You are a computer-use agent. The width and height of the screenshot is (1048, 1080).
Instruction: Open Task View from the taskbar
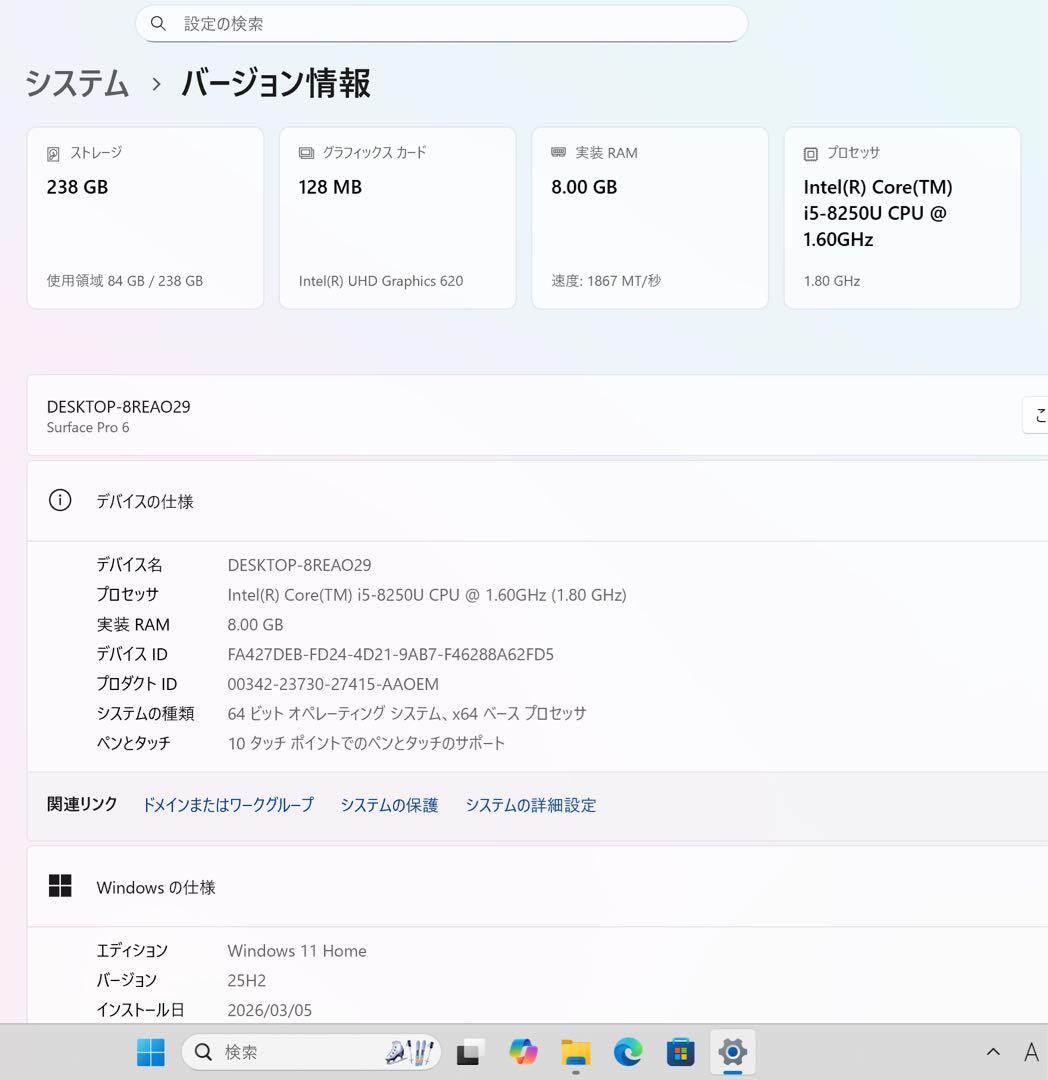(470, 1052)
